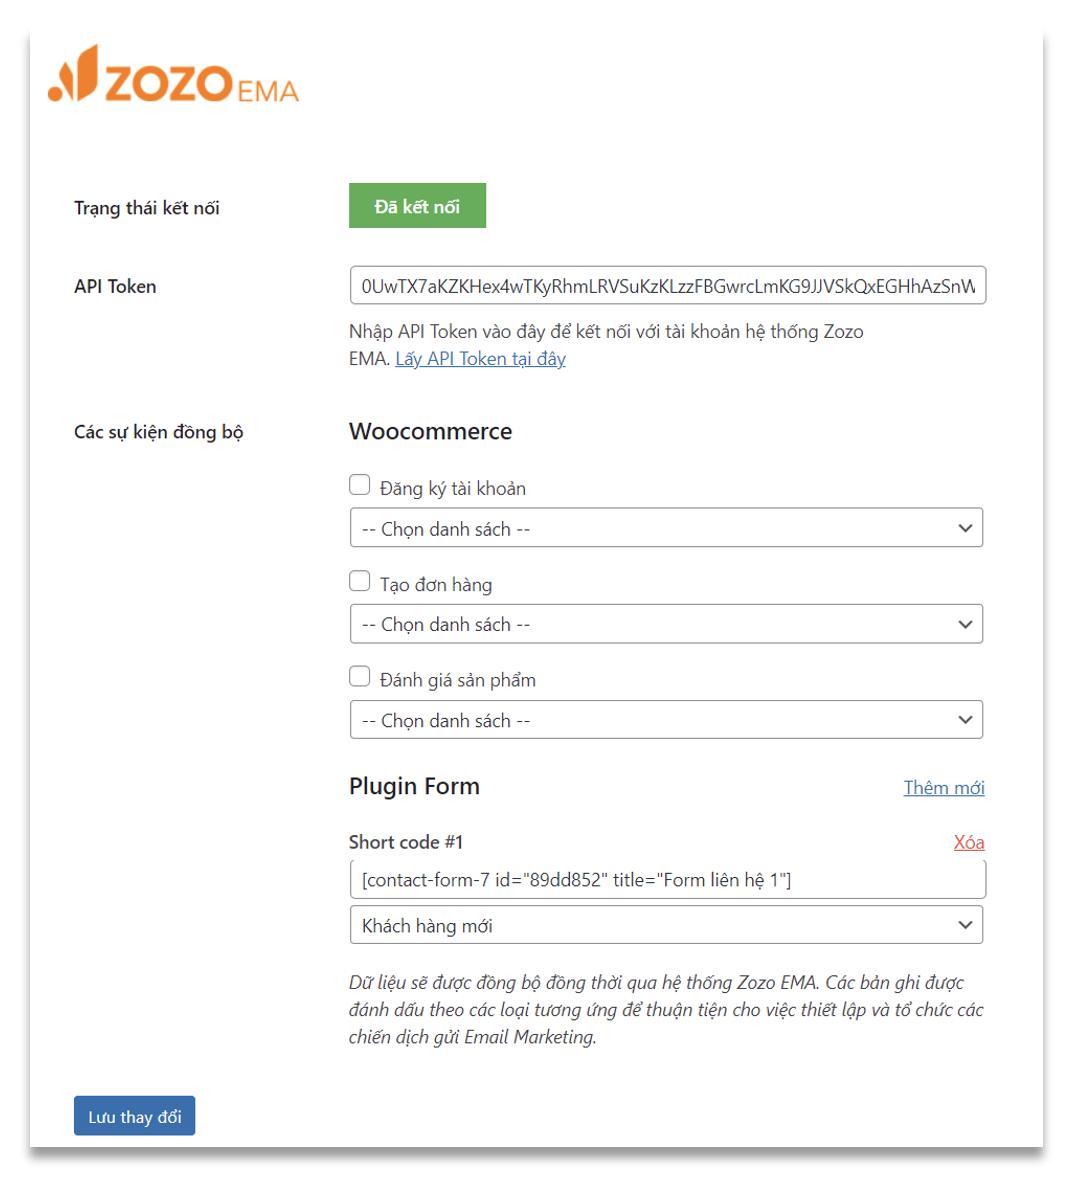Save changes with Lưu thay đổi button
This screenshot has height=1194, width=1074.
click(x=135, y=1116)
